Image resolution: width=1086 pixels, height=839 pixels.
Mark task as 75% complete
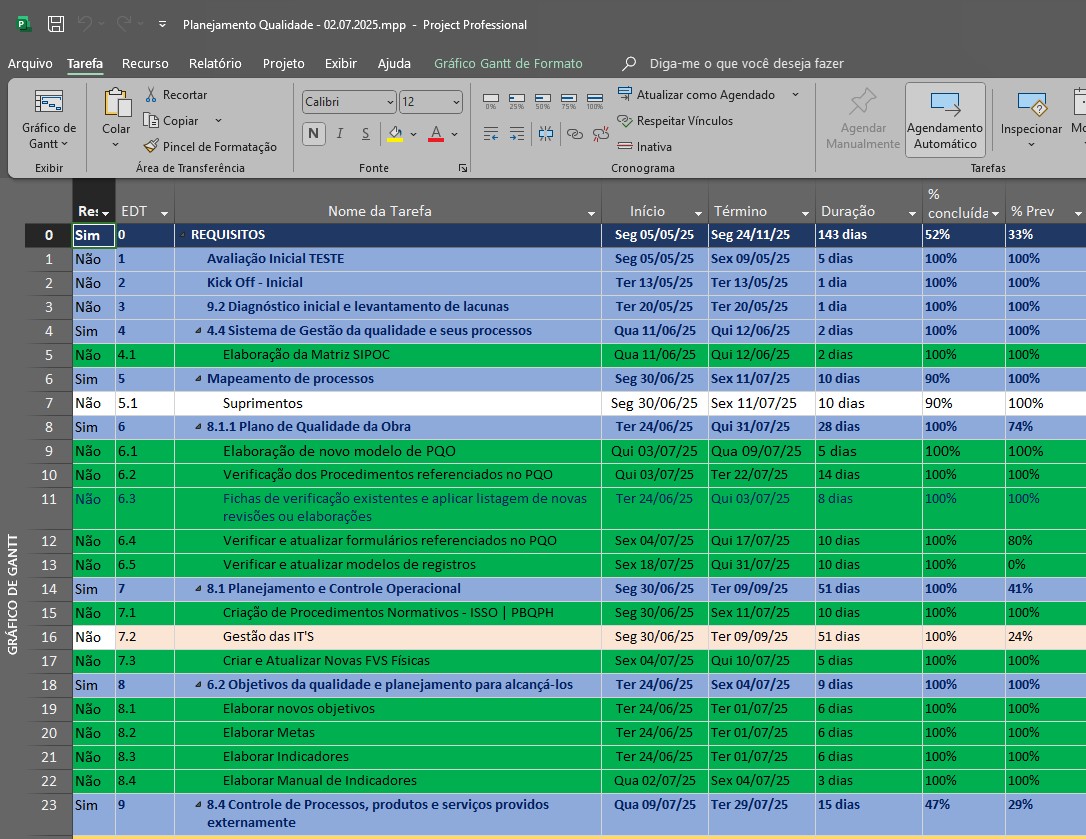(569, 101)
